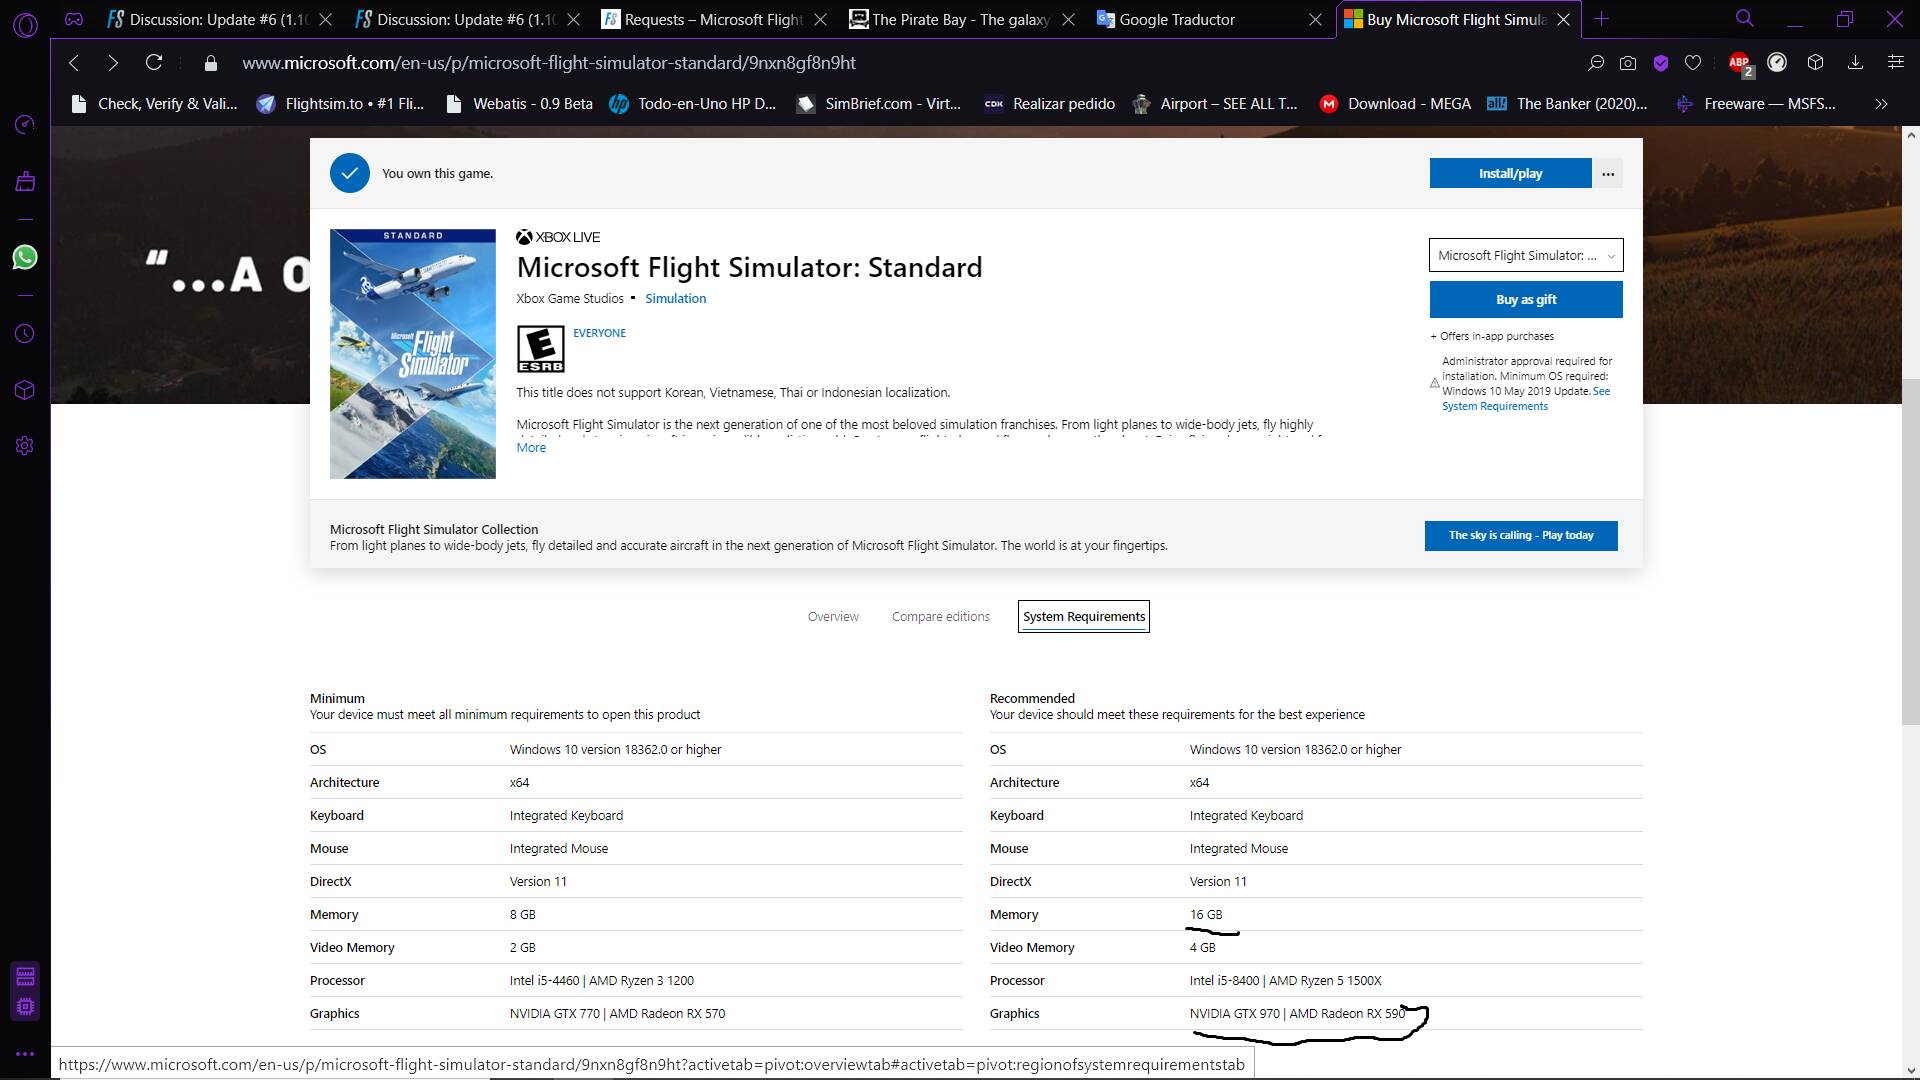Open the downloads arrow icon in toolbar
Screen dimensions: 1920x1080
[1855, 63]
